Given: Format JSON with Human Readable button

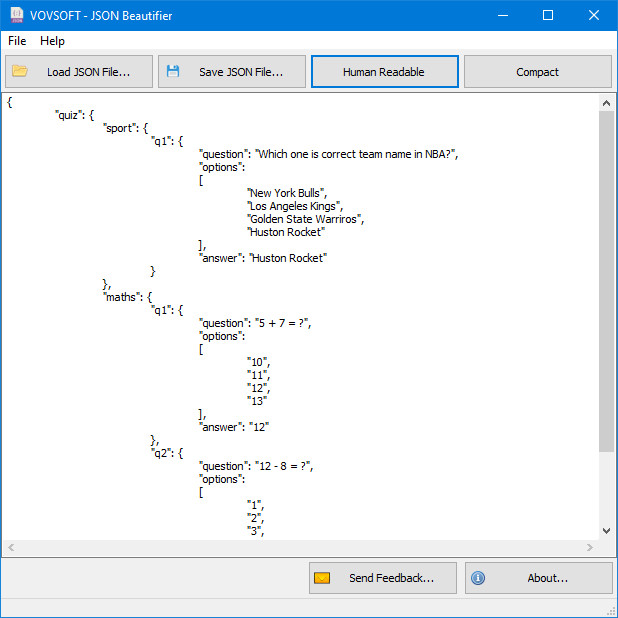Looking at the screenshot, I should click(x=385, y=71).
